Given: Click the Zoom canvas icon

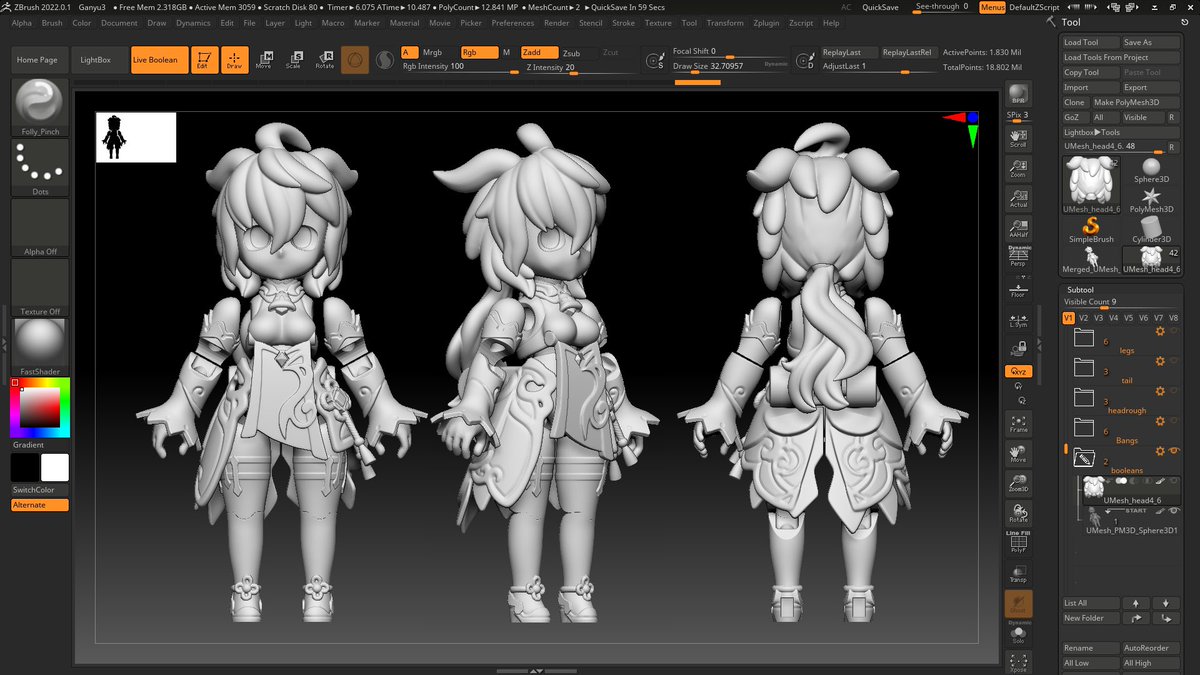Looking at the screenshot, I should pos(1018,168).
